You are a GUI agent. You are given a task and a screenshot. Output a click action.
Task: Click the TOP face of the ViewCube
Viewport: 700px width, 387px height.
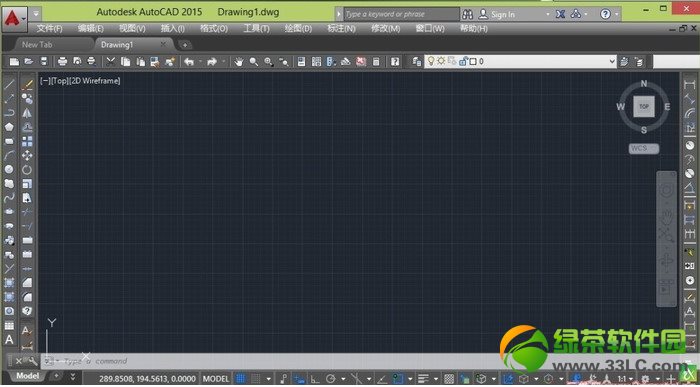644,107
